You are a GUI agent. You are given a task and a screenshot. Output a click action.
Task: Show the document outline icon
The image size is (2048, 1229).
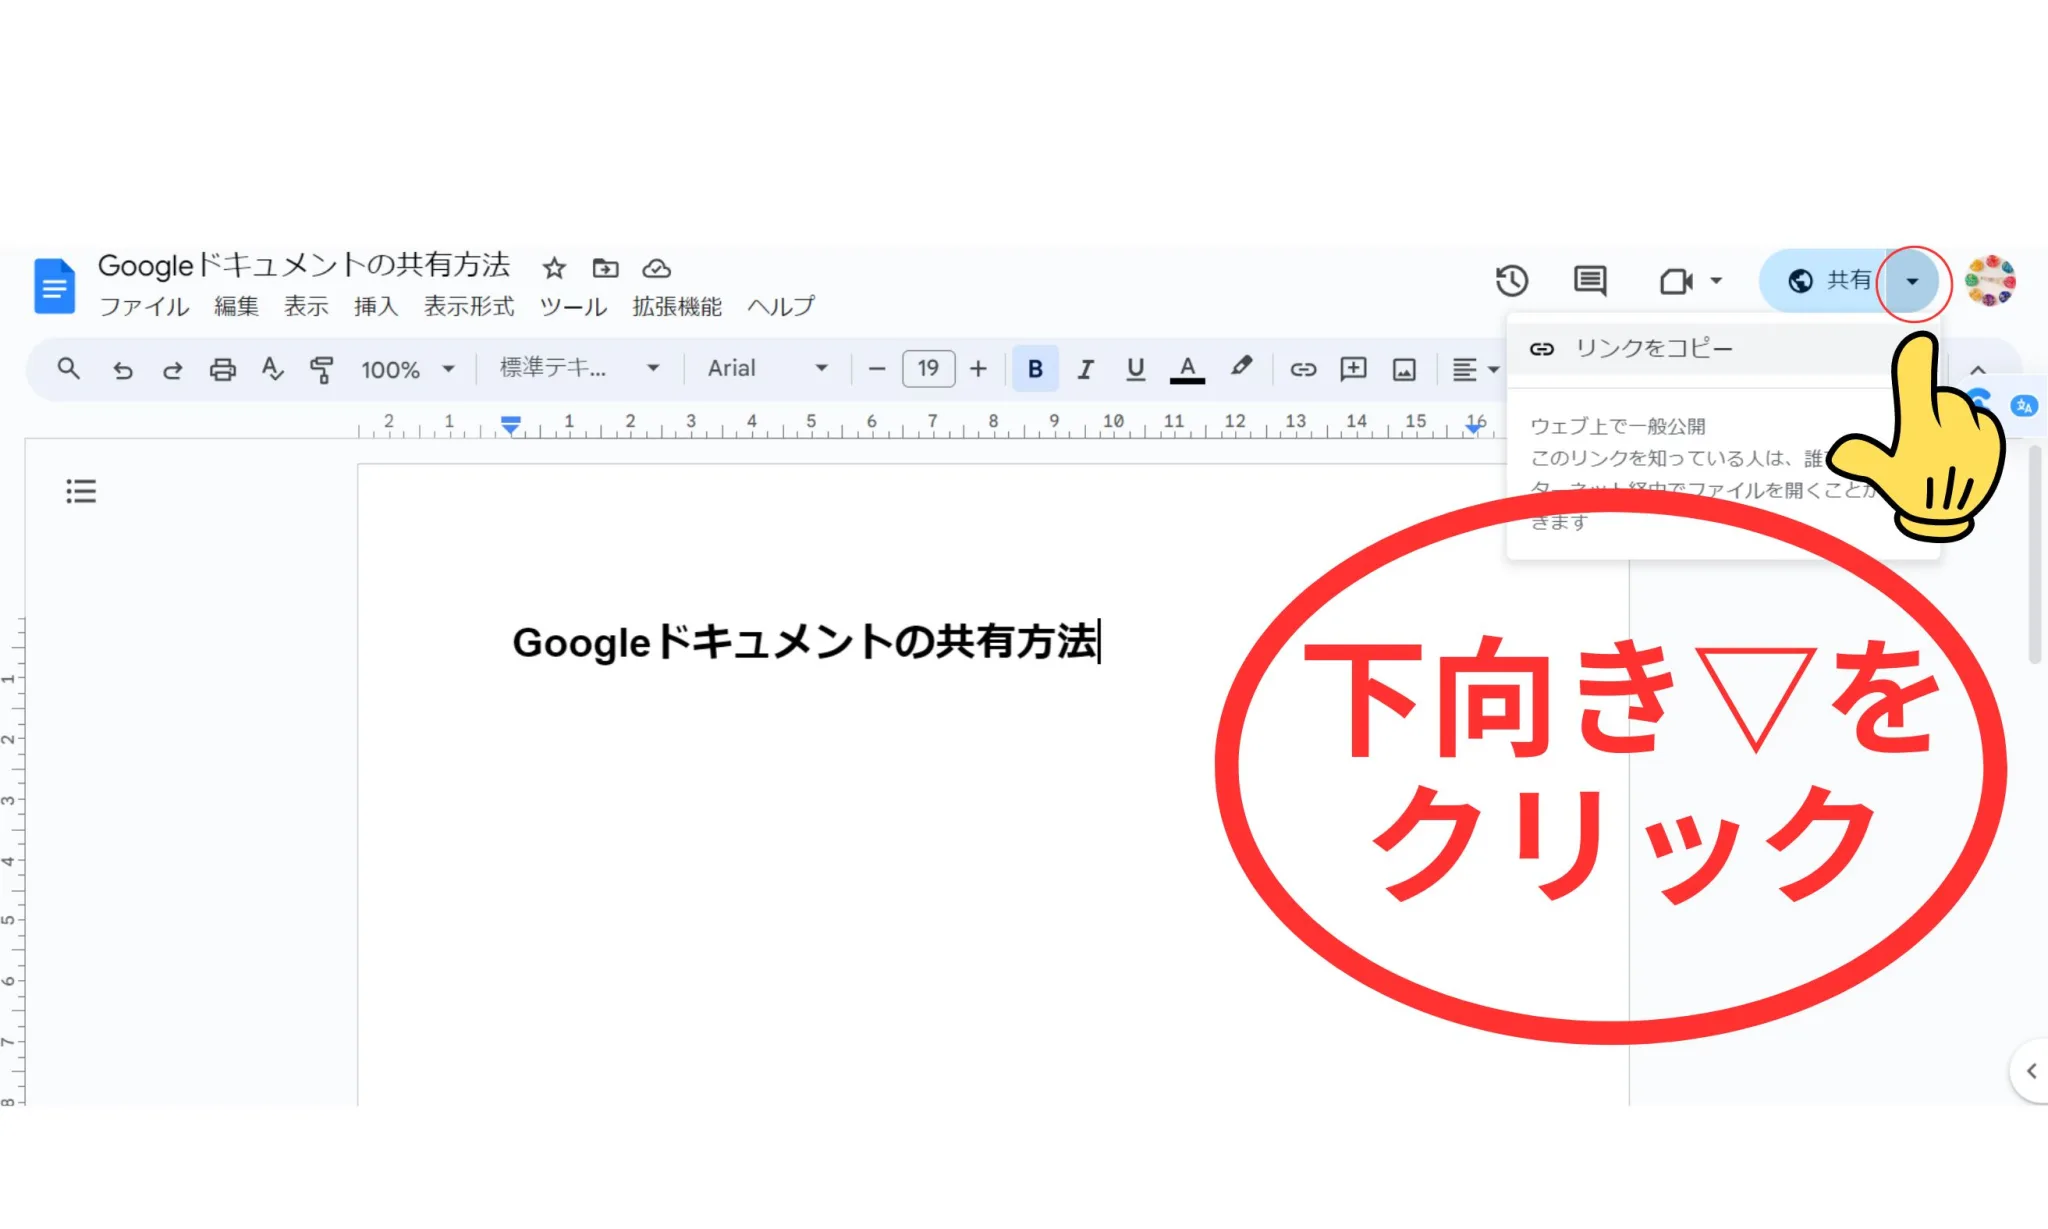(x=81, y=491)
